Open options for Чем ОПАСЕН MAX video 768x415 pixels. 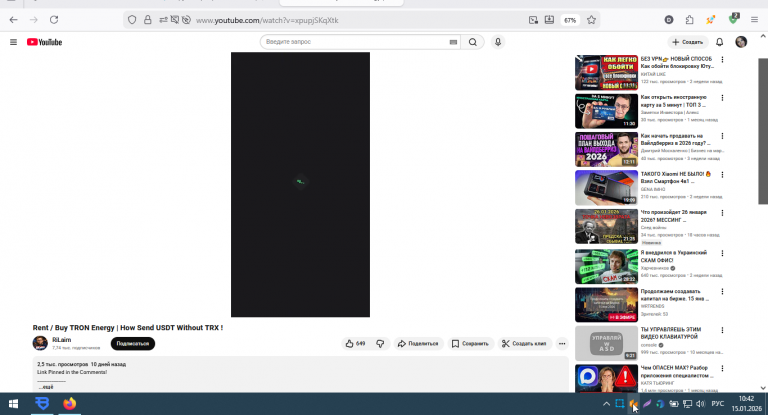coord(722,368)
